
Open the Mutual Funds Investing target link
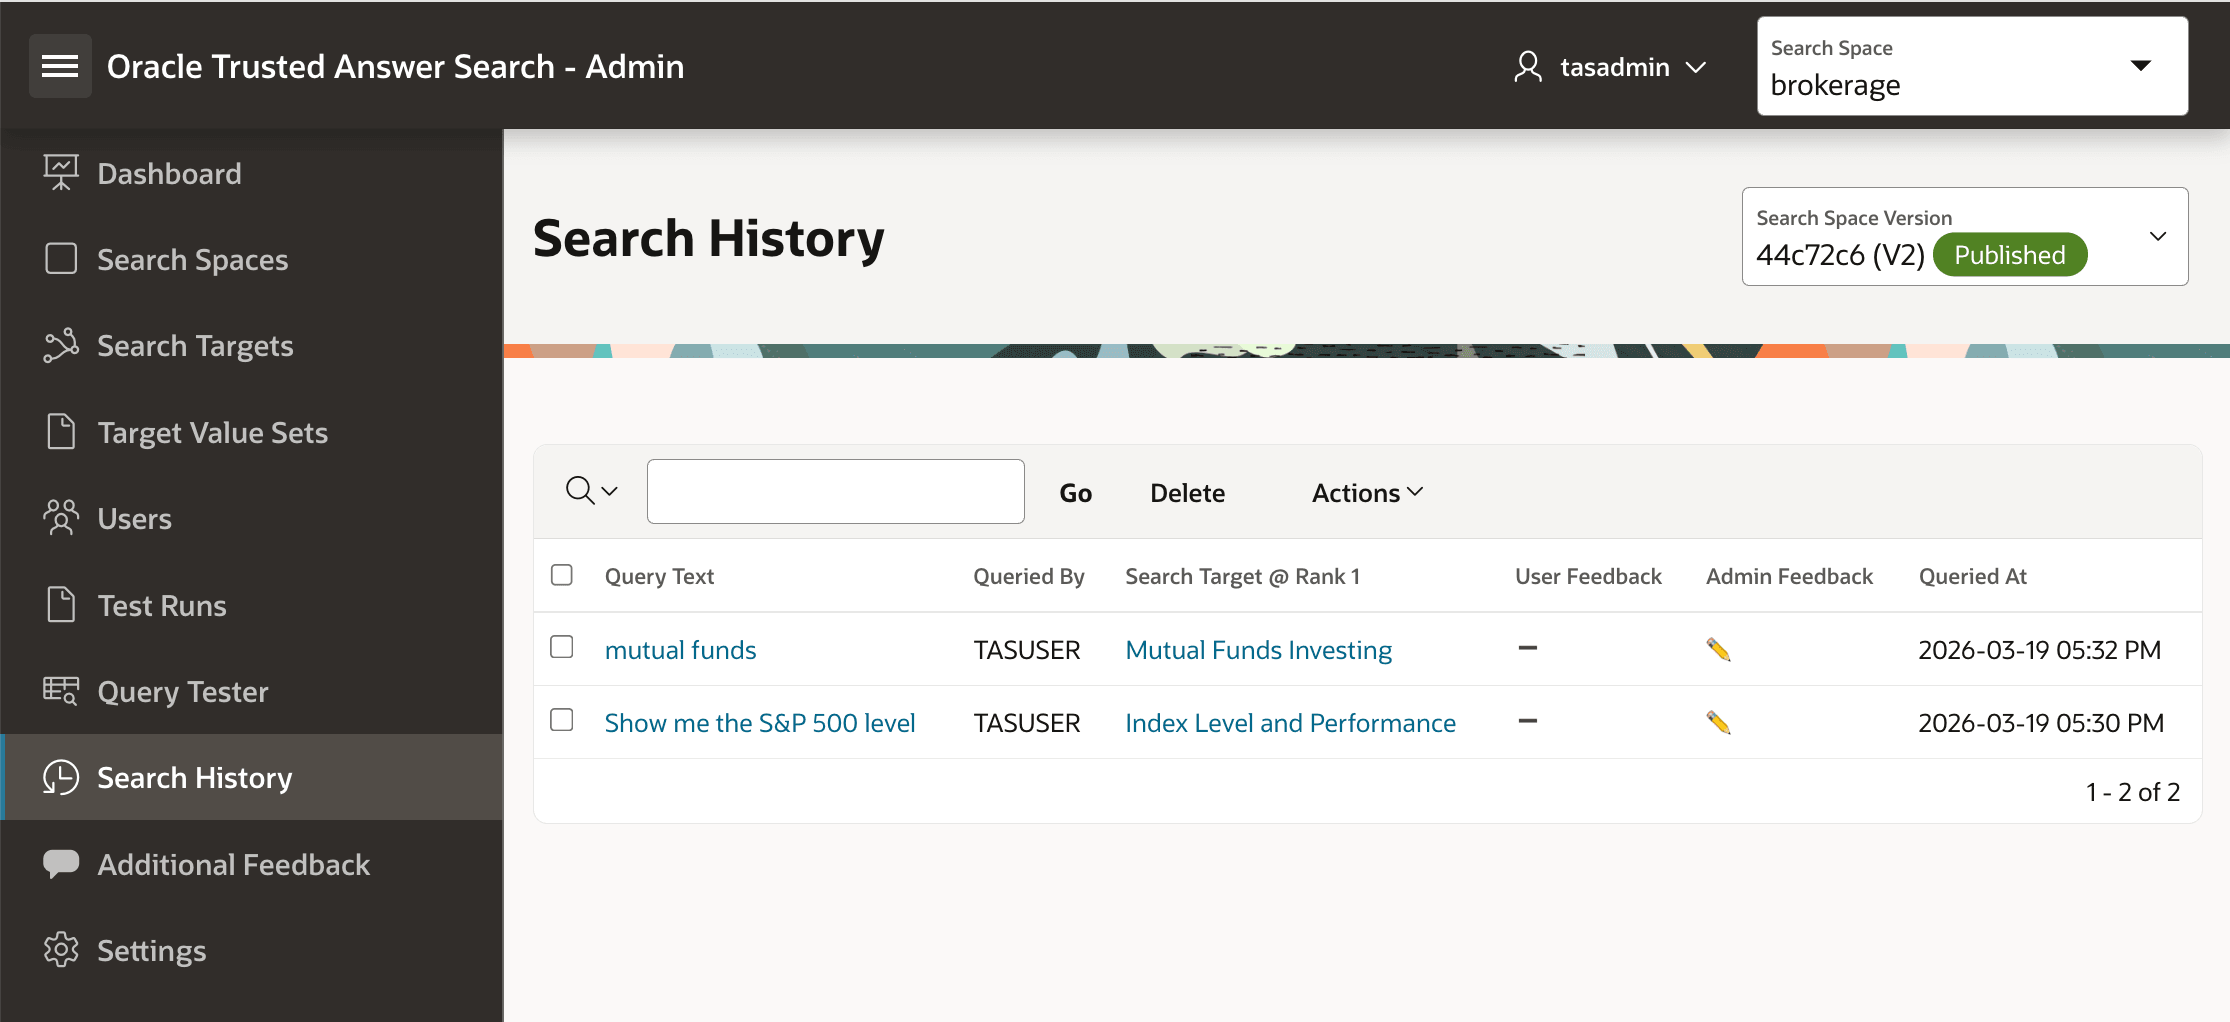click(x=1258, y=649)
